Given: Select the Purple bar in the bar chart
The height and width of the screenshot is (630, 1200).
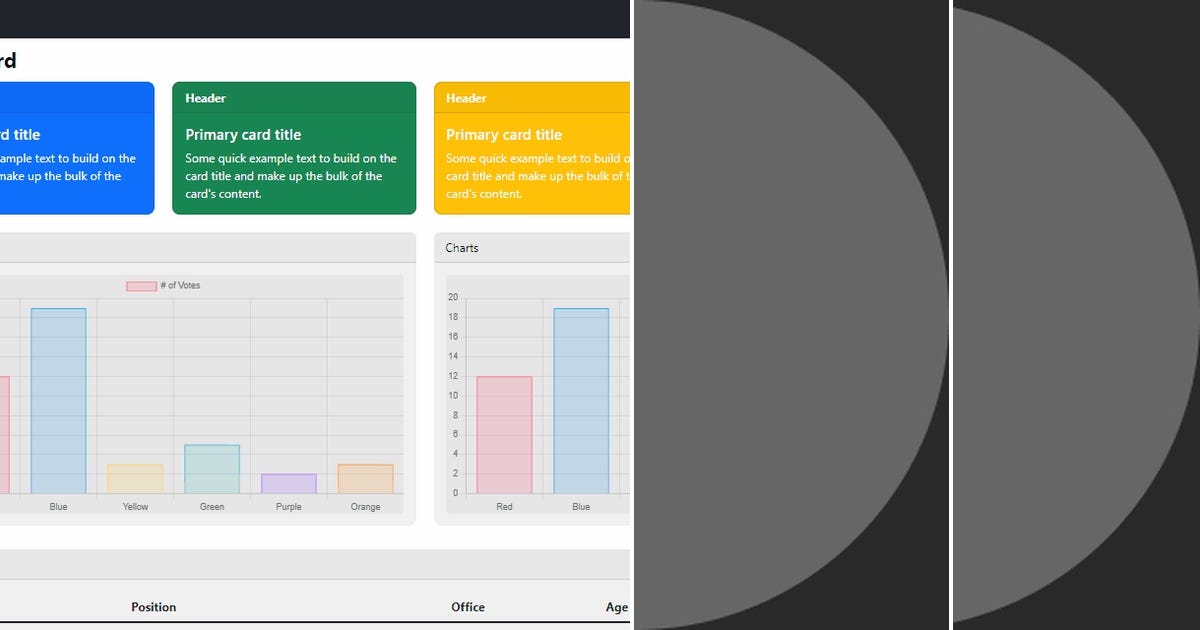Looking at the screenshot, I should [x=288, y=481].
